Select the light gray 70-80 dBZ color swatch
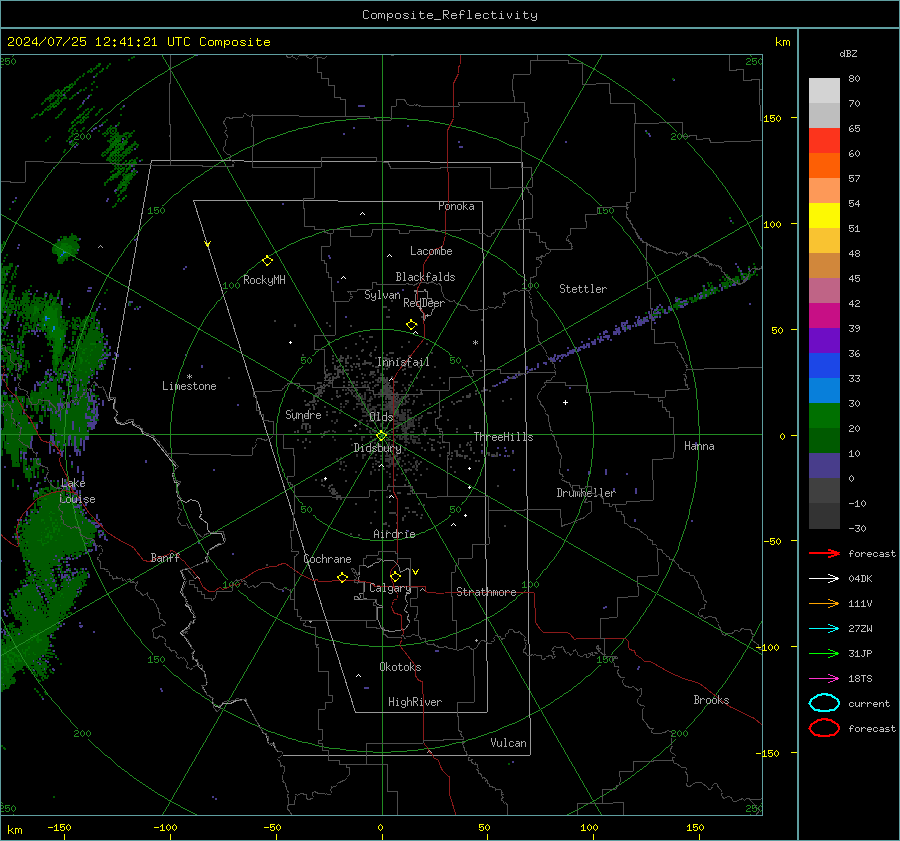 (x=824, y=91)
